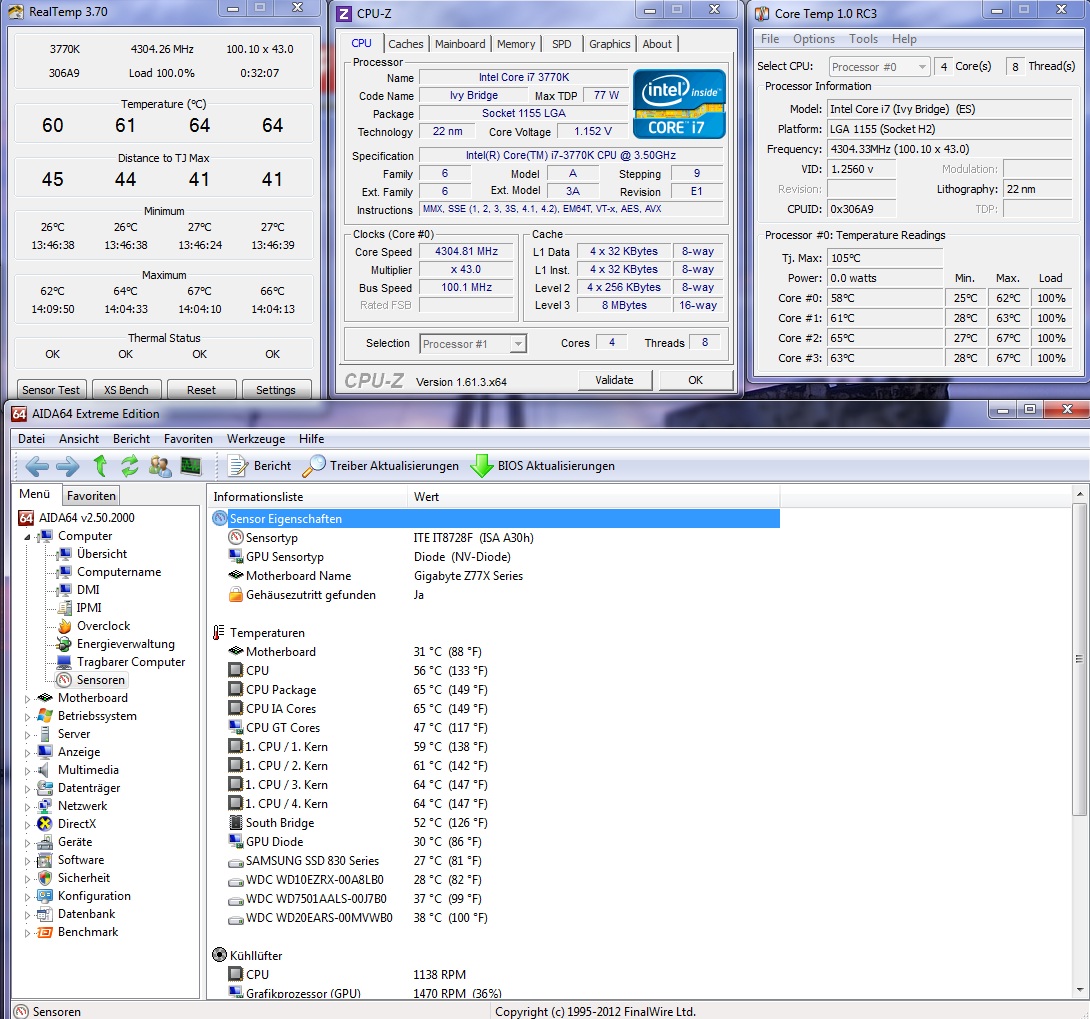Click scrollbar down arrow in AIDA64 list
1090x1019 pixels.
pos(1079,990)
